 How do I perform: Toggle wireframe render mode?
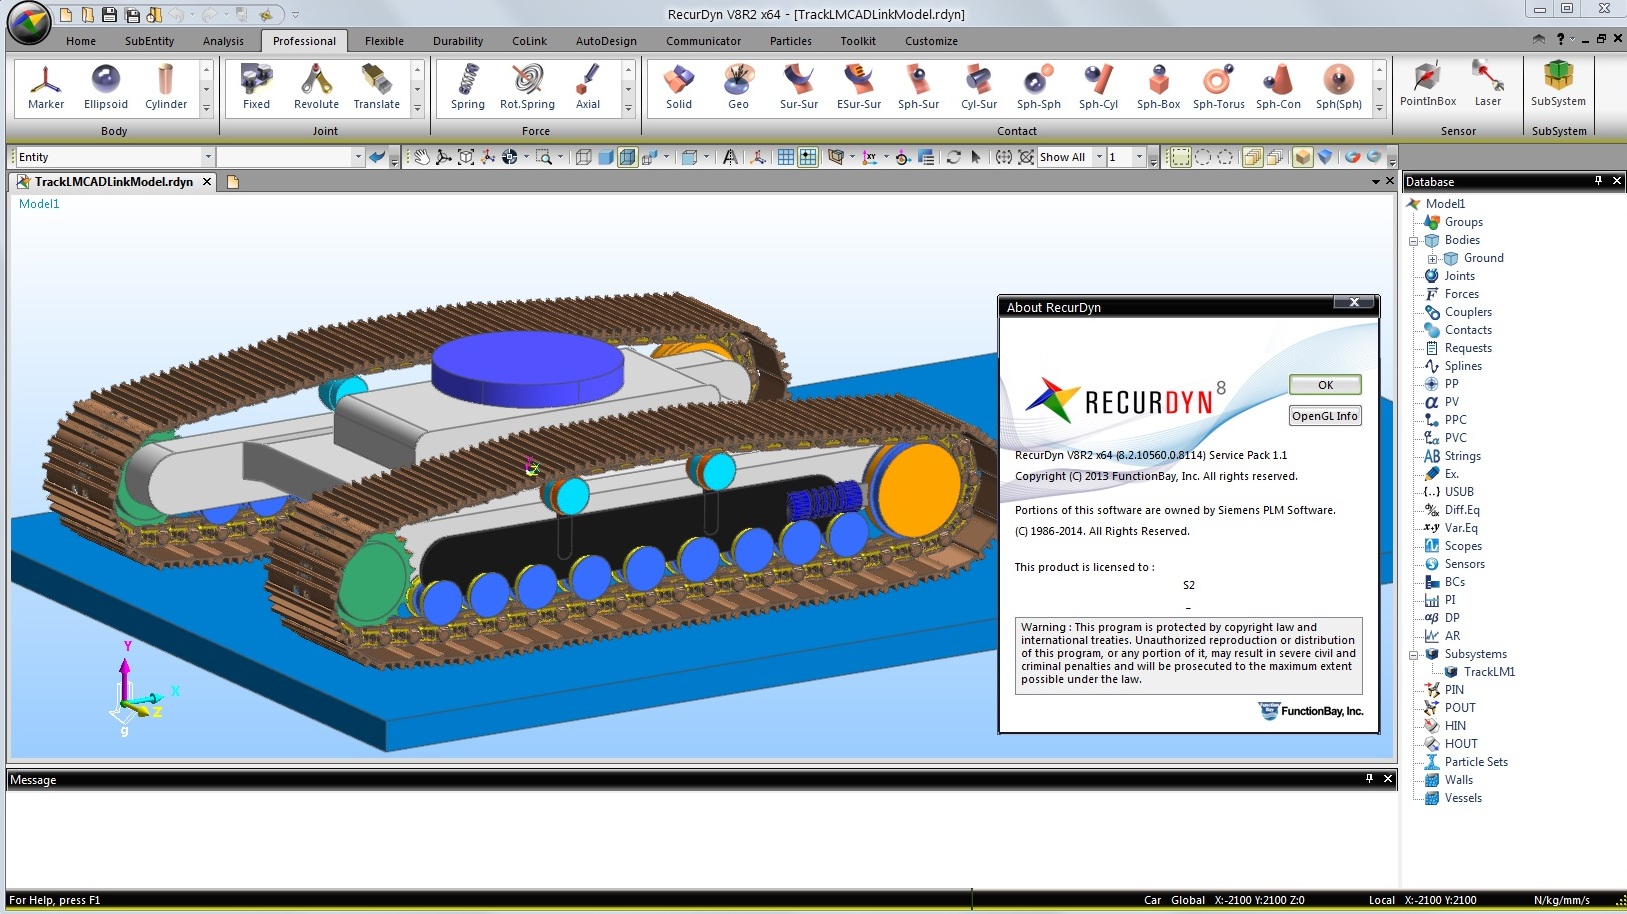coord(584,157)
